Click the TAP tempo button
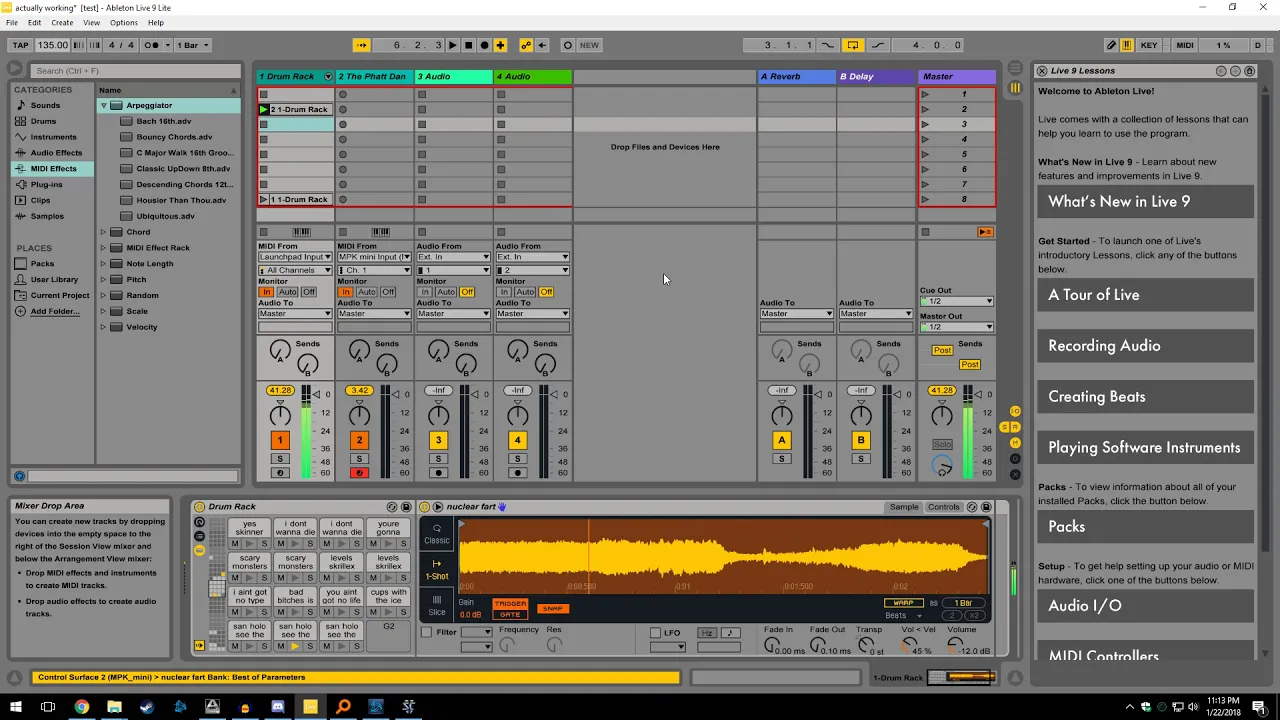1280x720 pixels. (20, 45)
